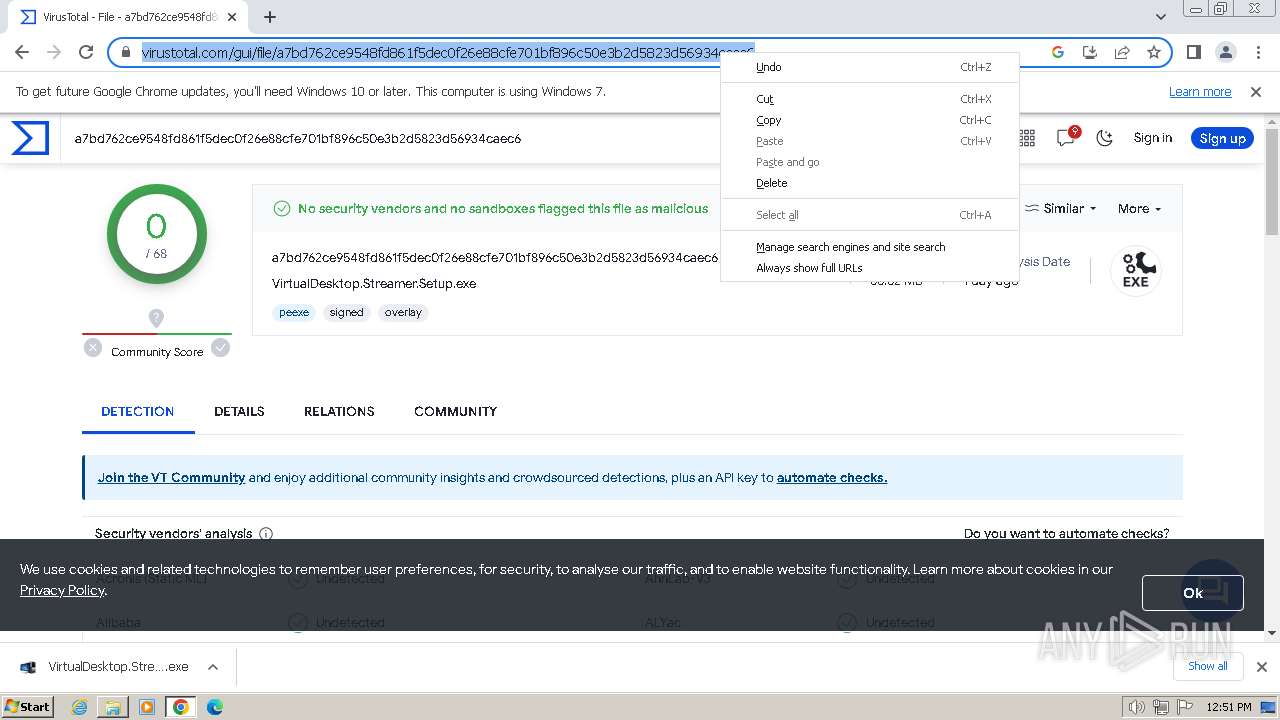1280x720 pixels.
Task: Open the Chrome profile avatar icon
Action: 1225,52
